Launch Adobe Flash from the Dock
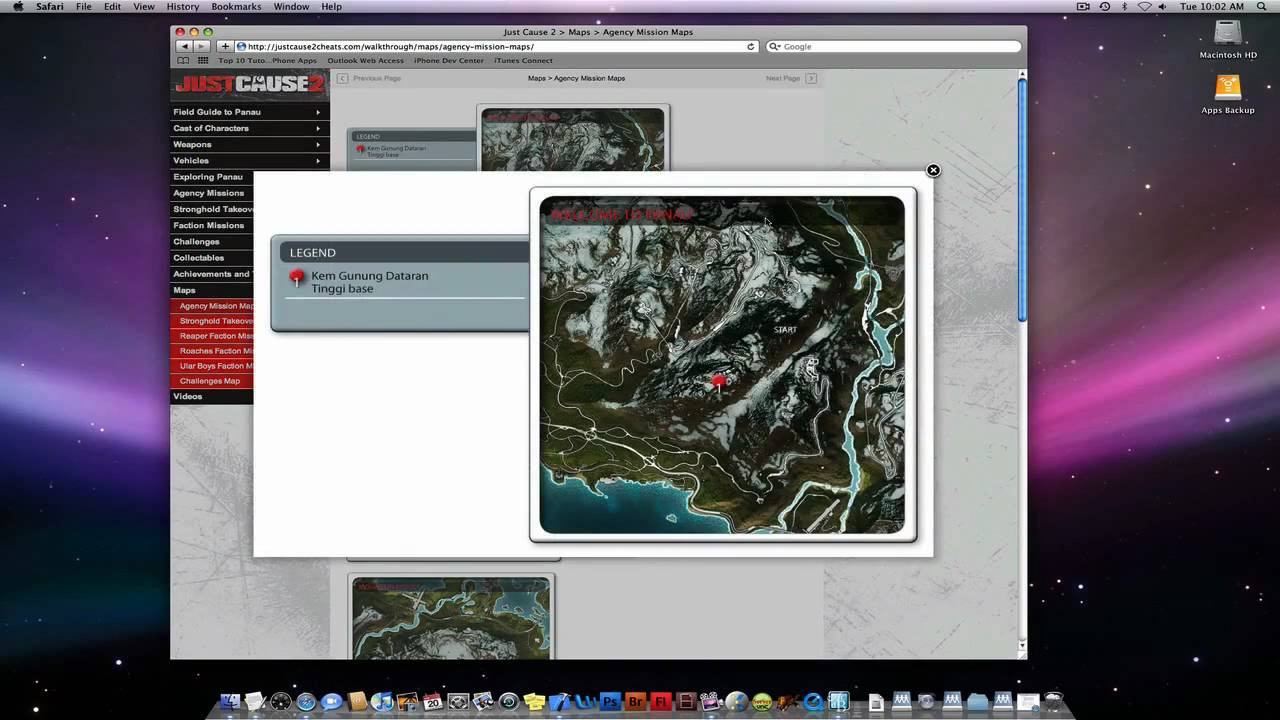Image resolution: width=1280 pixels, height=720 pixels. [x=661, y=702]
